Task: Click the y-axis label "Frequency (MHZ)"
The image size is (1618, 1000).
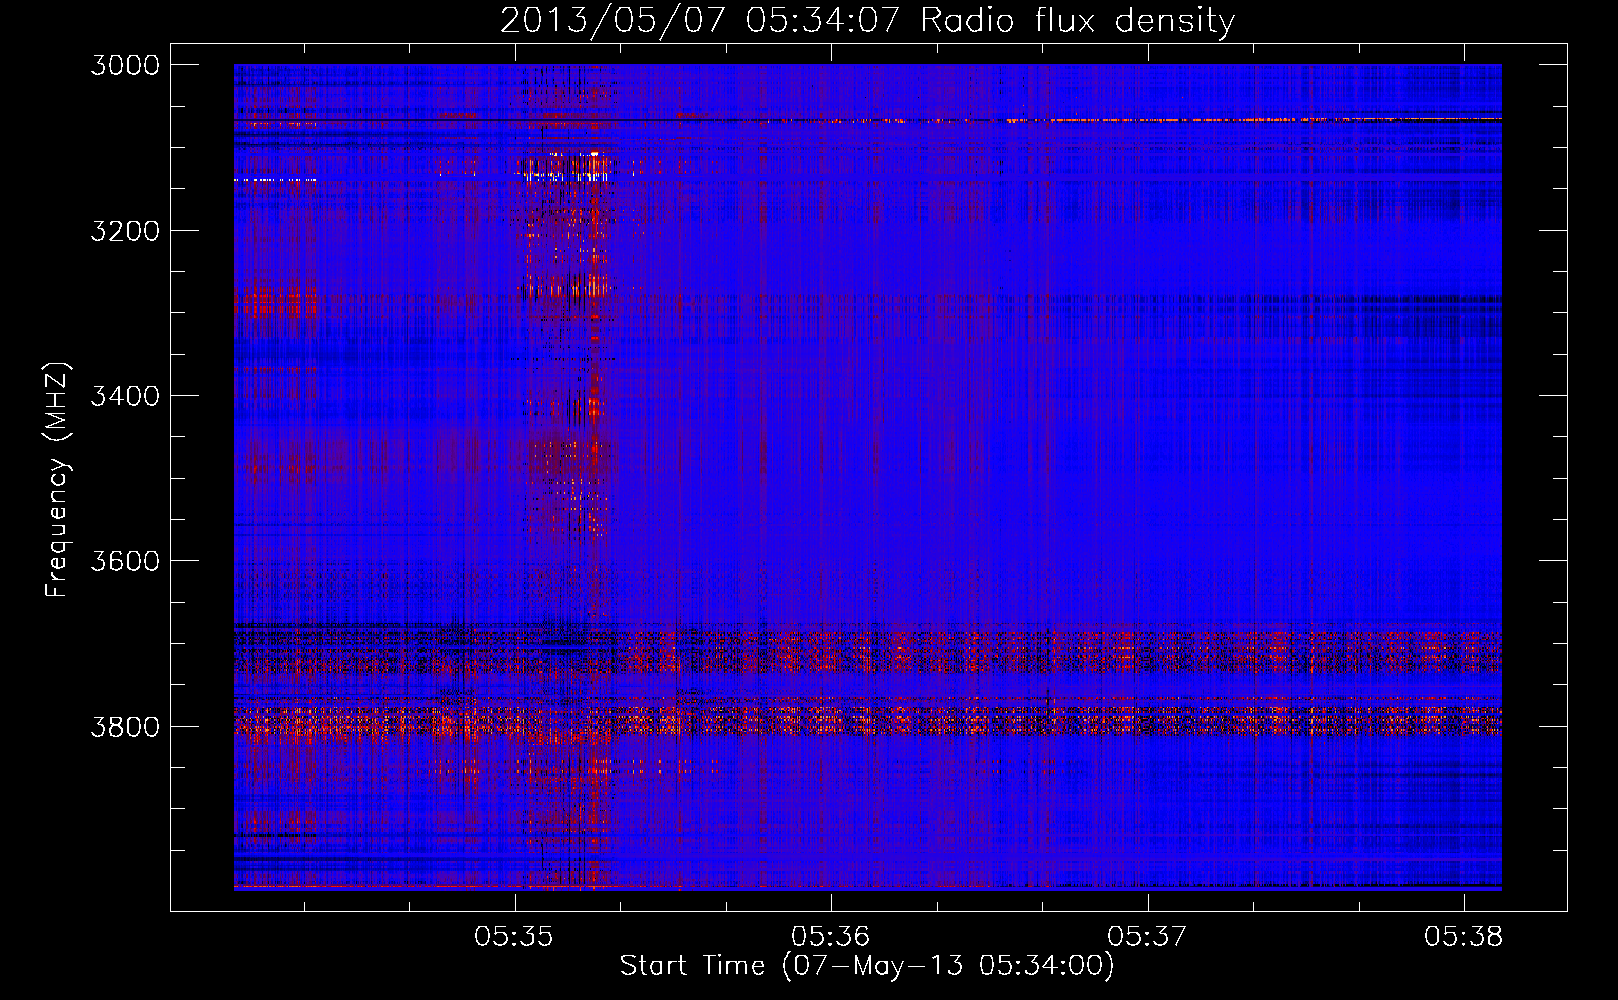Action: tap(57, 480)
